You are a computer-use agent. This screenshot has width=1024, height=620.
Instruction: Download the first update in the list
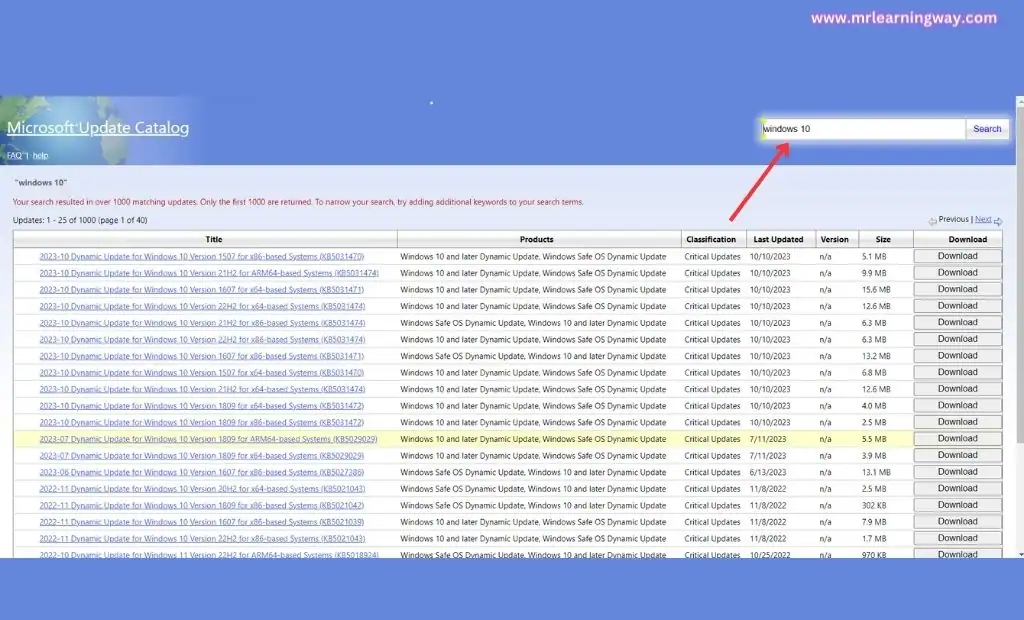957,256
